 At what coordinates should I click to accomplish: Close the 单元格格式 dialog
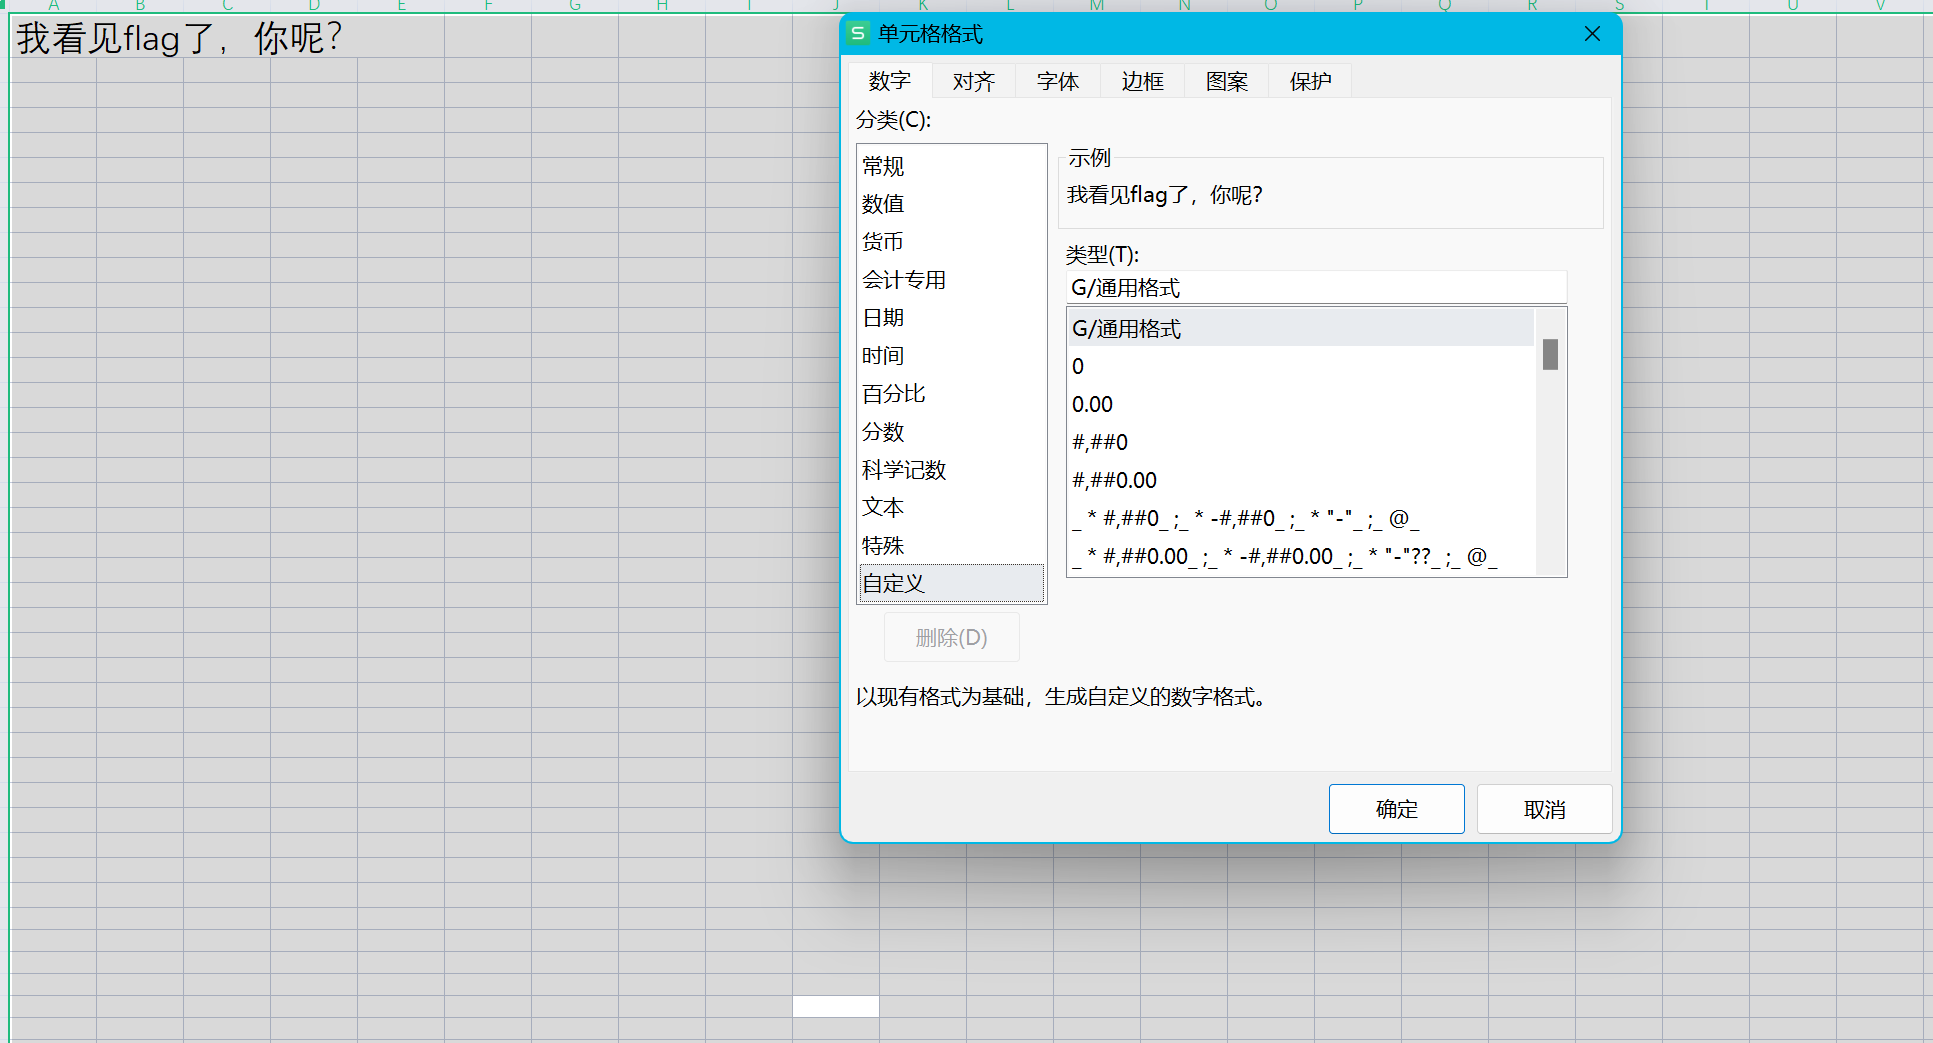coord(1592,34)
